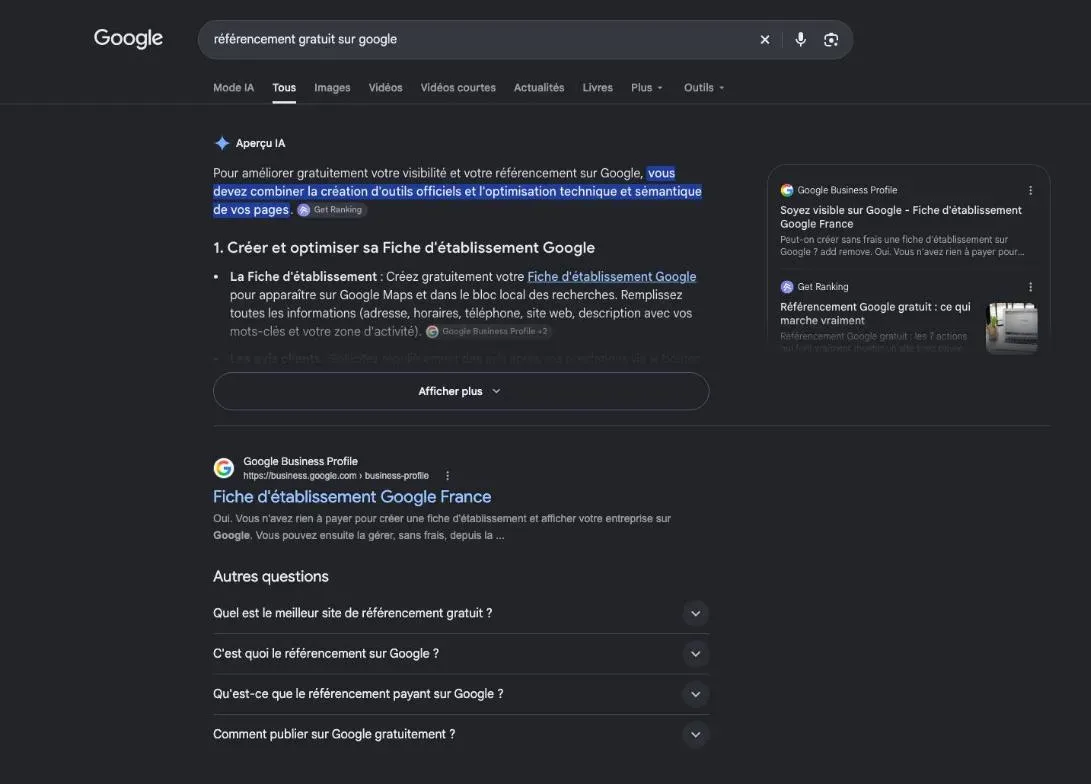Expand 'Comment publier sur Google gratuitement ?'
The height and width of the screenshot is (784, 1091).
461,734
